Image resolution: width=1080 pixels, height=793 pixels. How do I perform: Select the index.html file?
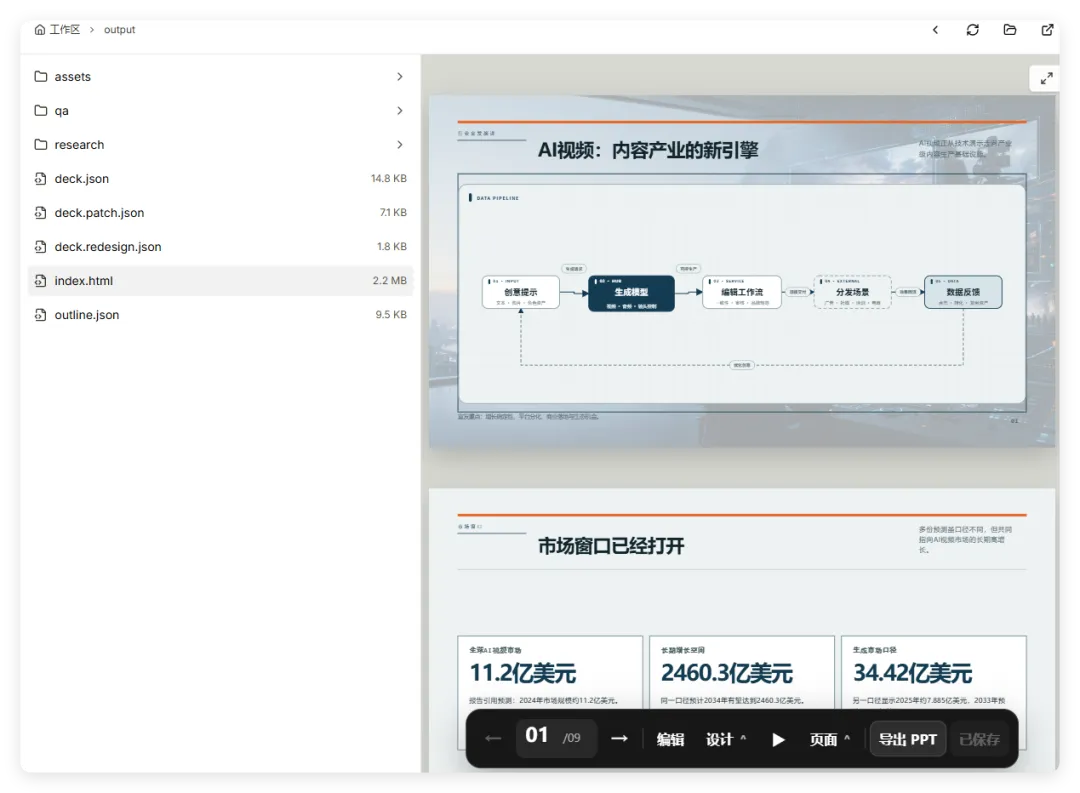220,280
